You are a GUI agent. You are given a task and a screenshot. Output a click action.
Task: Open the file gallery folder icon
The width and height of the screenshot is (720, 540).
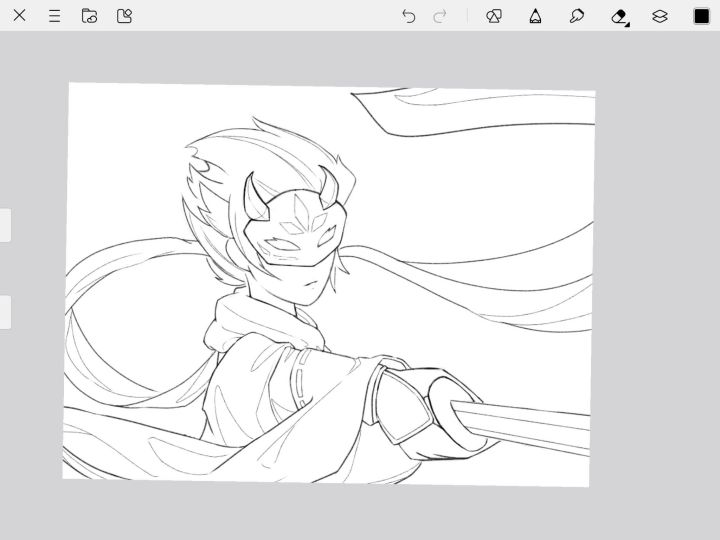[89, 16]
